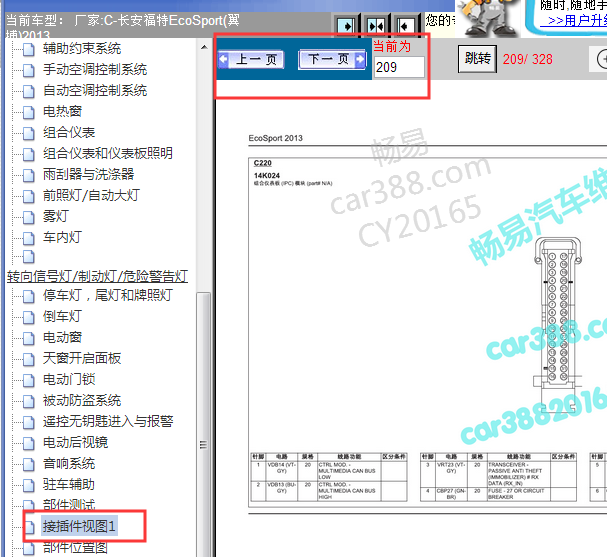Select 电动窗 in the tree

coord(62,337)
